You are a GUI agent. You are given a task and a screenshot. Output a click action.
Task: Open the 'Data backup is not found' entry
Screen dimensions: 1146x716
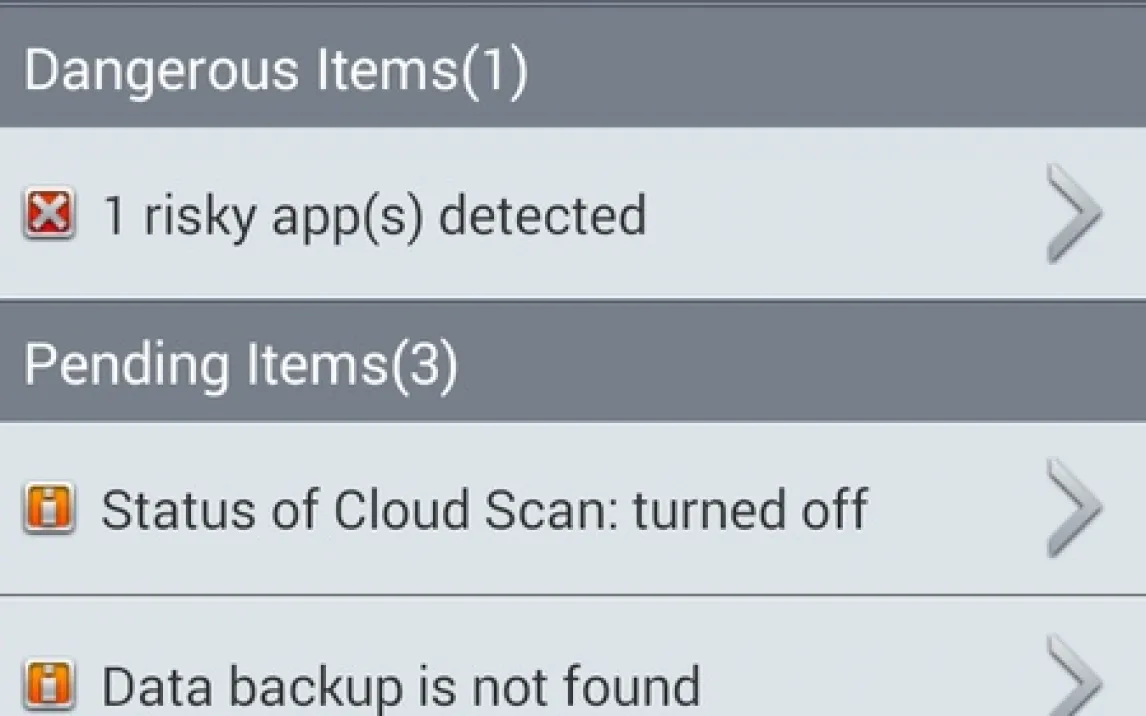coord(401,687)
